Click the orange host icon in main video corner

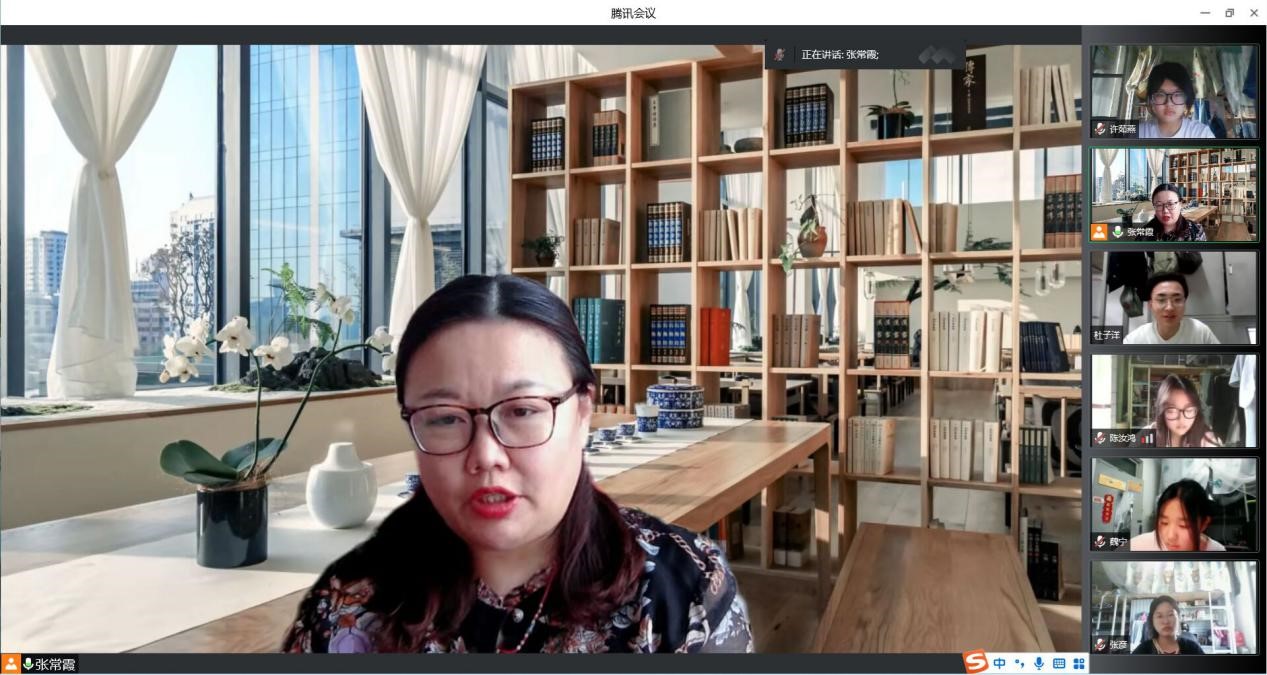(x=10, y=664)
